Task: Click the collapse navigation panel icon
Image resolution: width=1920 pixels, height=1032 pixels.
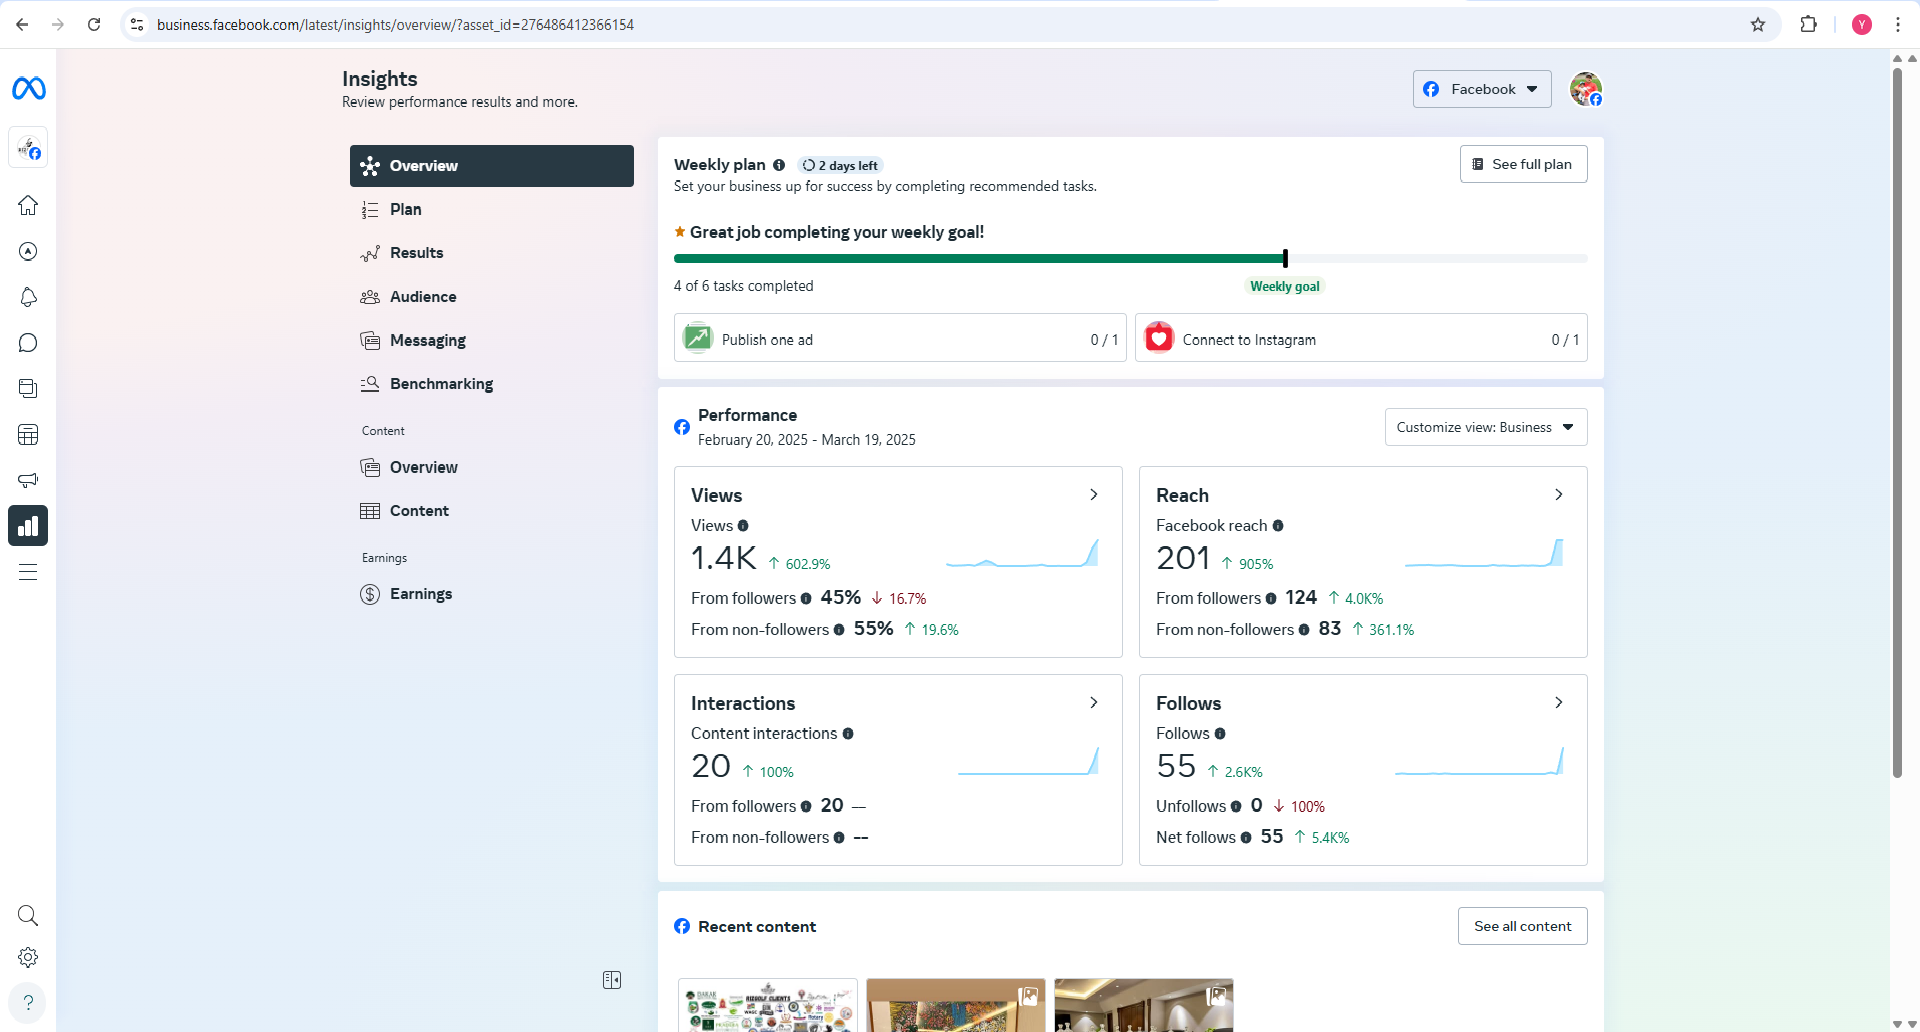Action: 612,980
